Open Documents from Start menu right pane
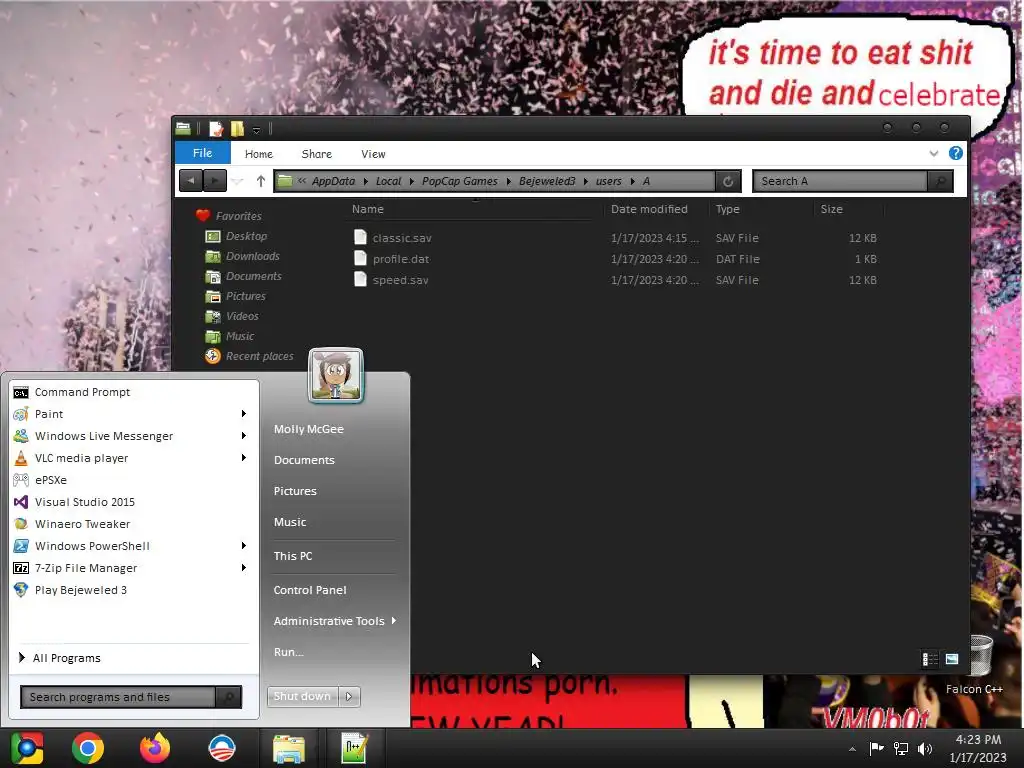This screenshot has height=768, width=1024. (x=304, y=460)
